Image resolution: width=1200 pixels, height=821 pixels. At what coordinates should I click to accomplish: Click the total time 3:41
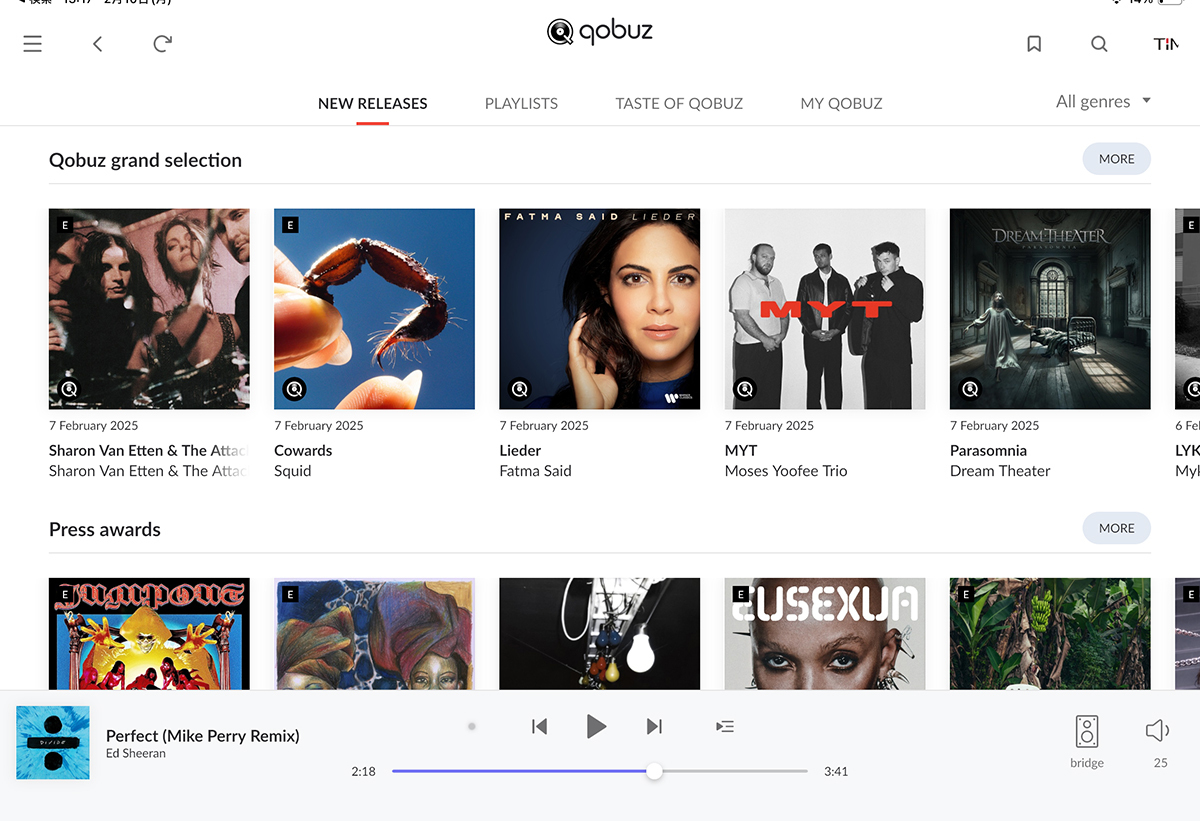pos(836,772)
